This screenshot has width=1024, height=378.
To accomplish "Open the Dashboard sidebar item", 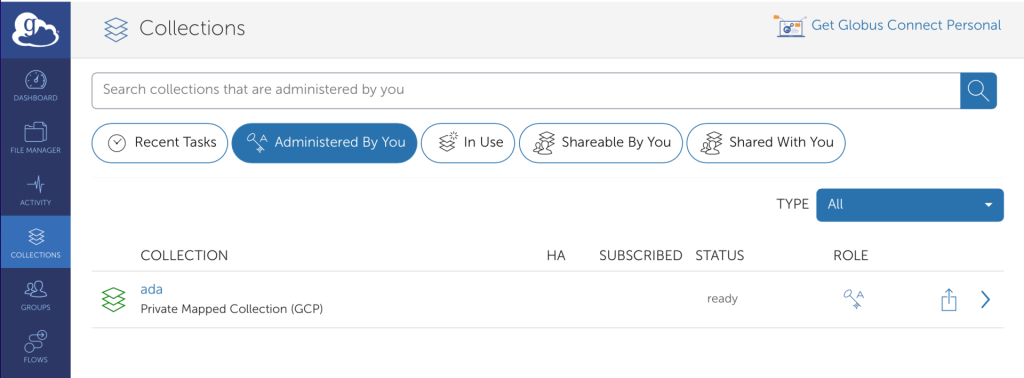I will click(35, 86).
